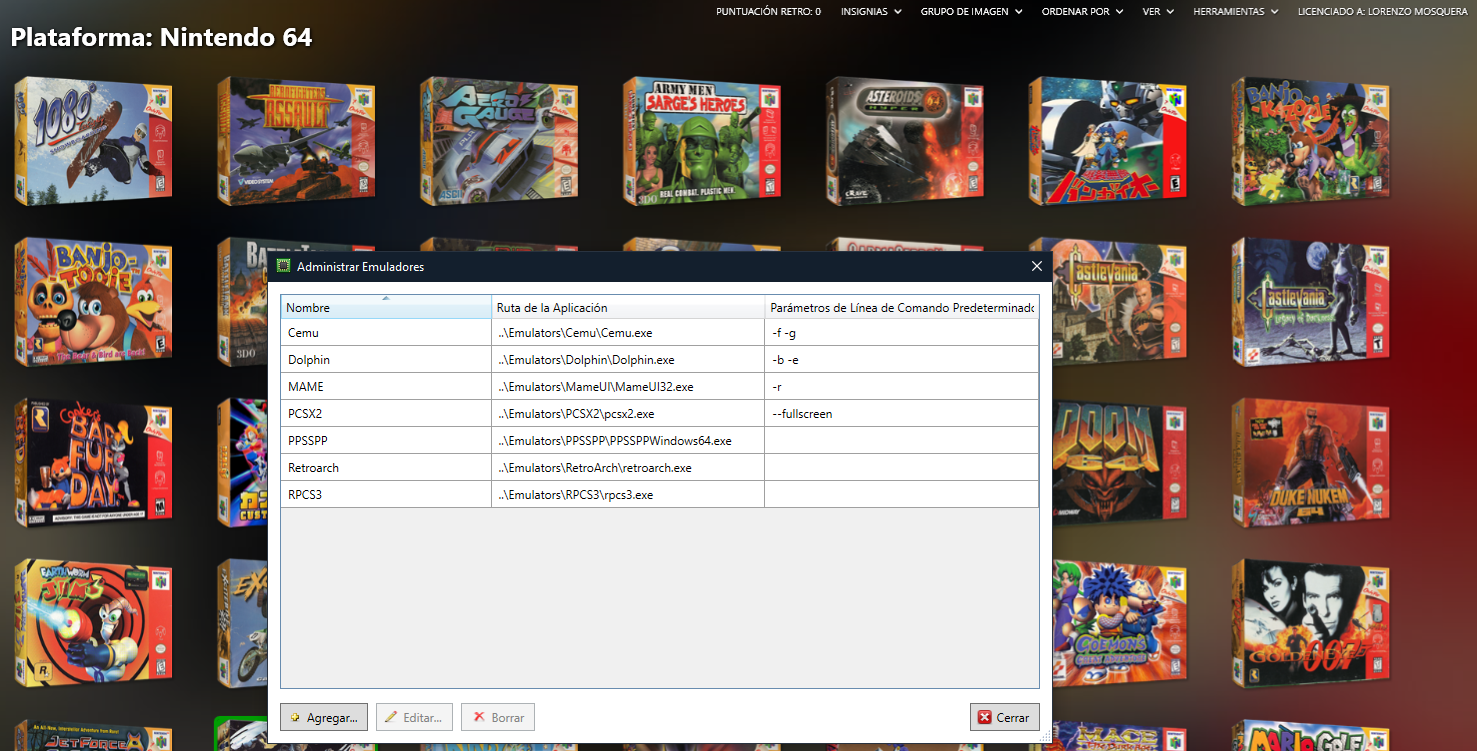Screen dimensions: 1477x751
Task: Select the Asteroids Hyper 64 box art
Action: point(905,142)
